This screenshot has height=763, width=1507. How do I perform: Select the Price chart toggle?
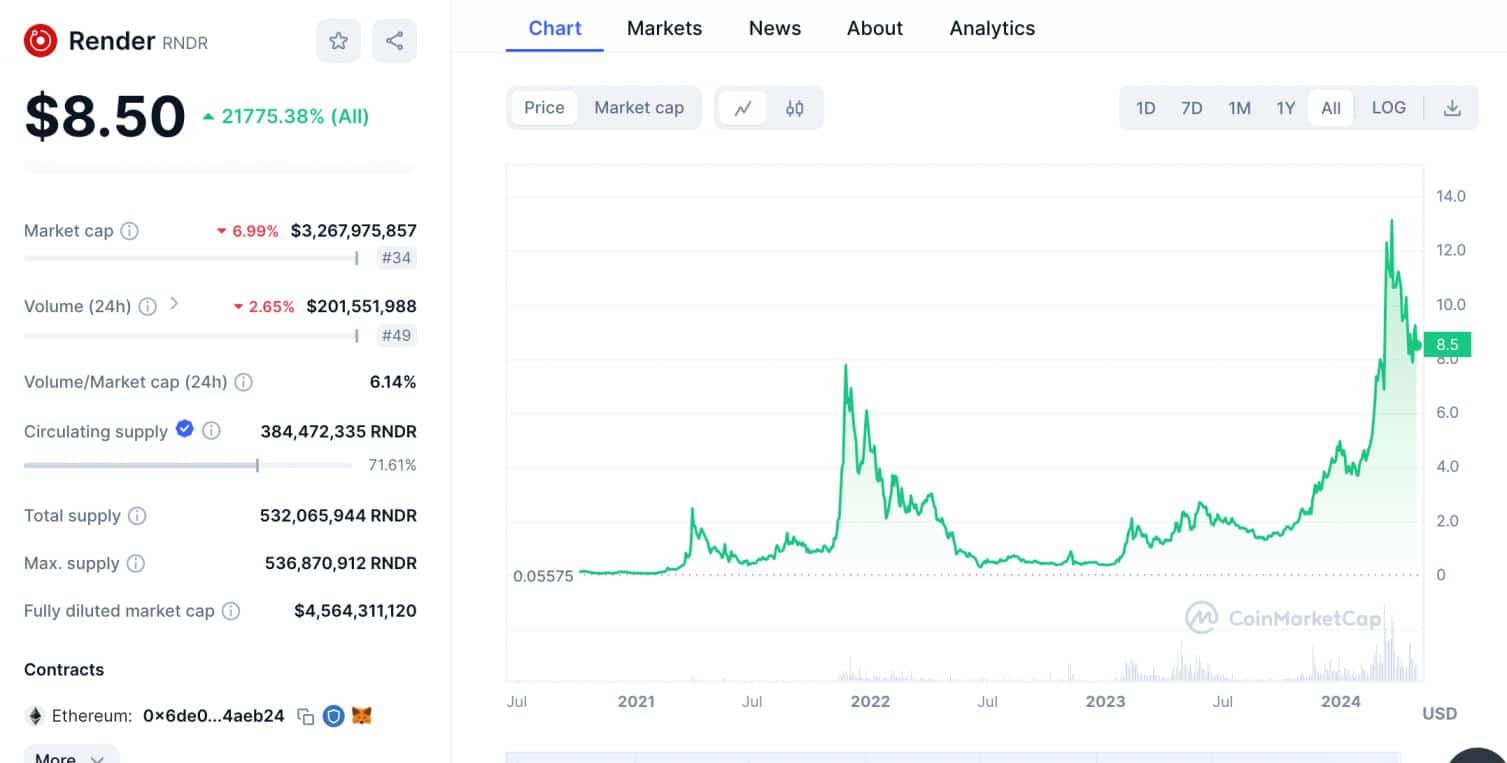tap(544, 108)
